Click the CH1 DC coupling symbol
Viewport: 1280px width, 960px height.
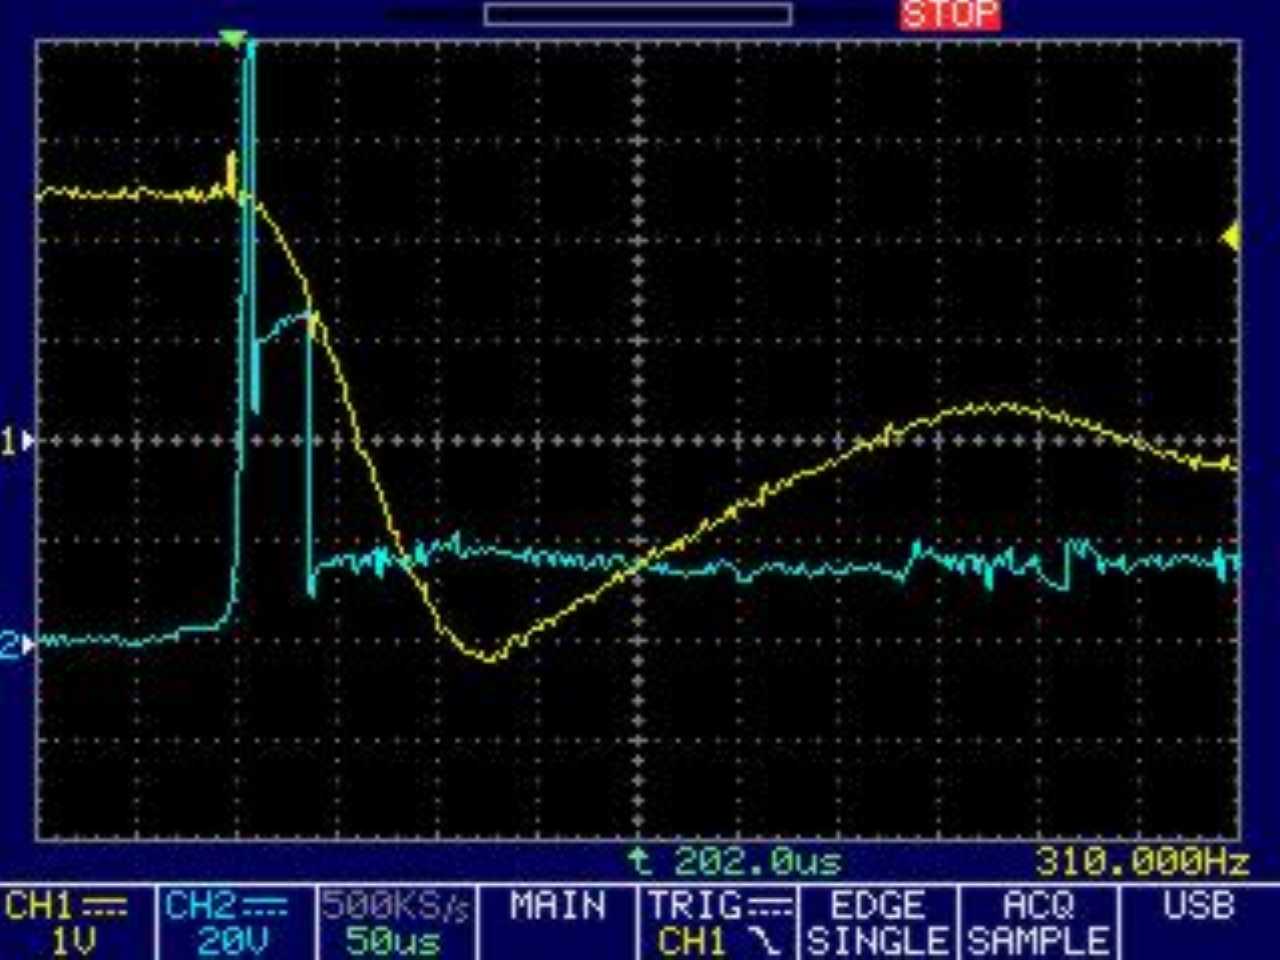[x=104, y=907]
